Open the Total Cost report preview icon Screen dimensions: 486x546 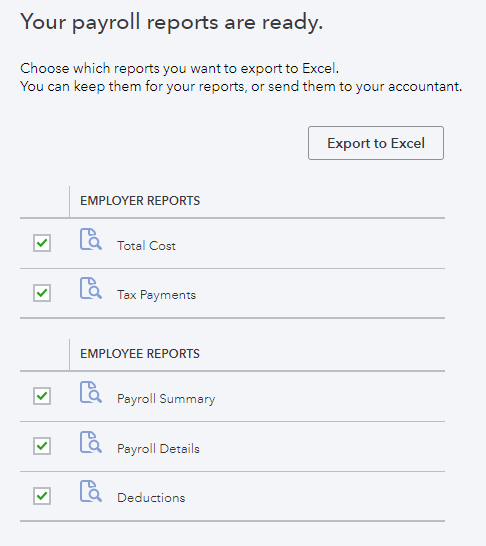pos(91,239)
